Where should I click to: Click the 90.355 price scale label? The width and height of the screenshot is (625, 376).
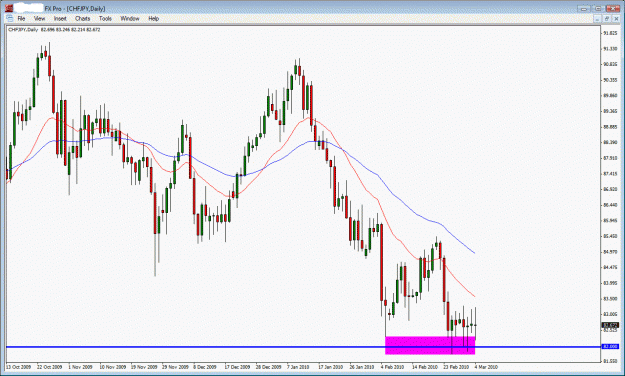(610, 80)
